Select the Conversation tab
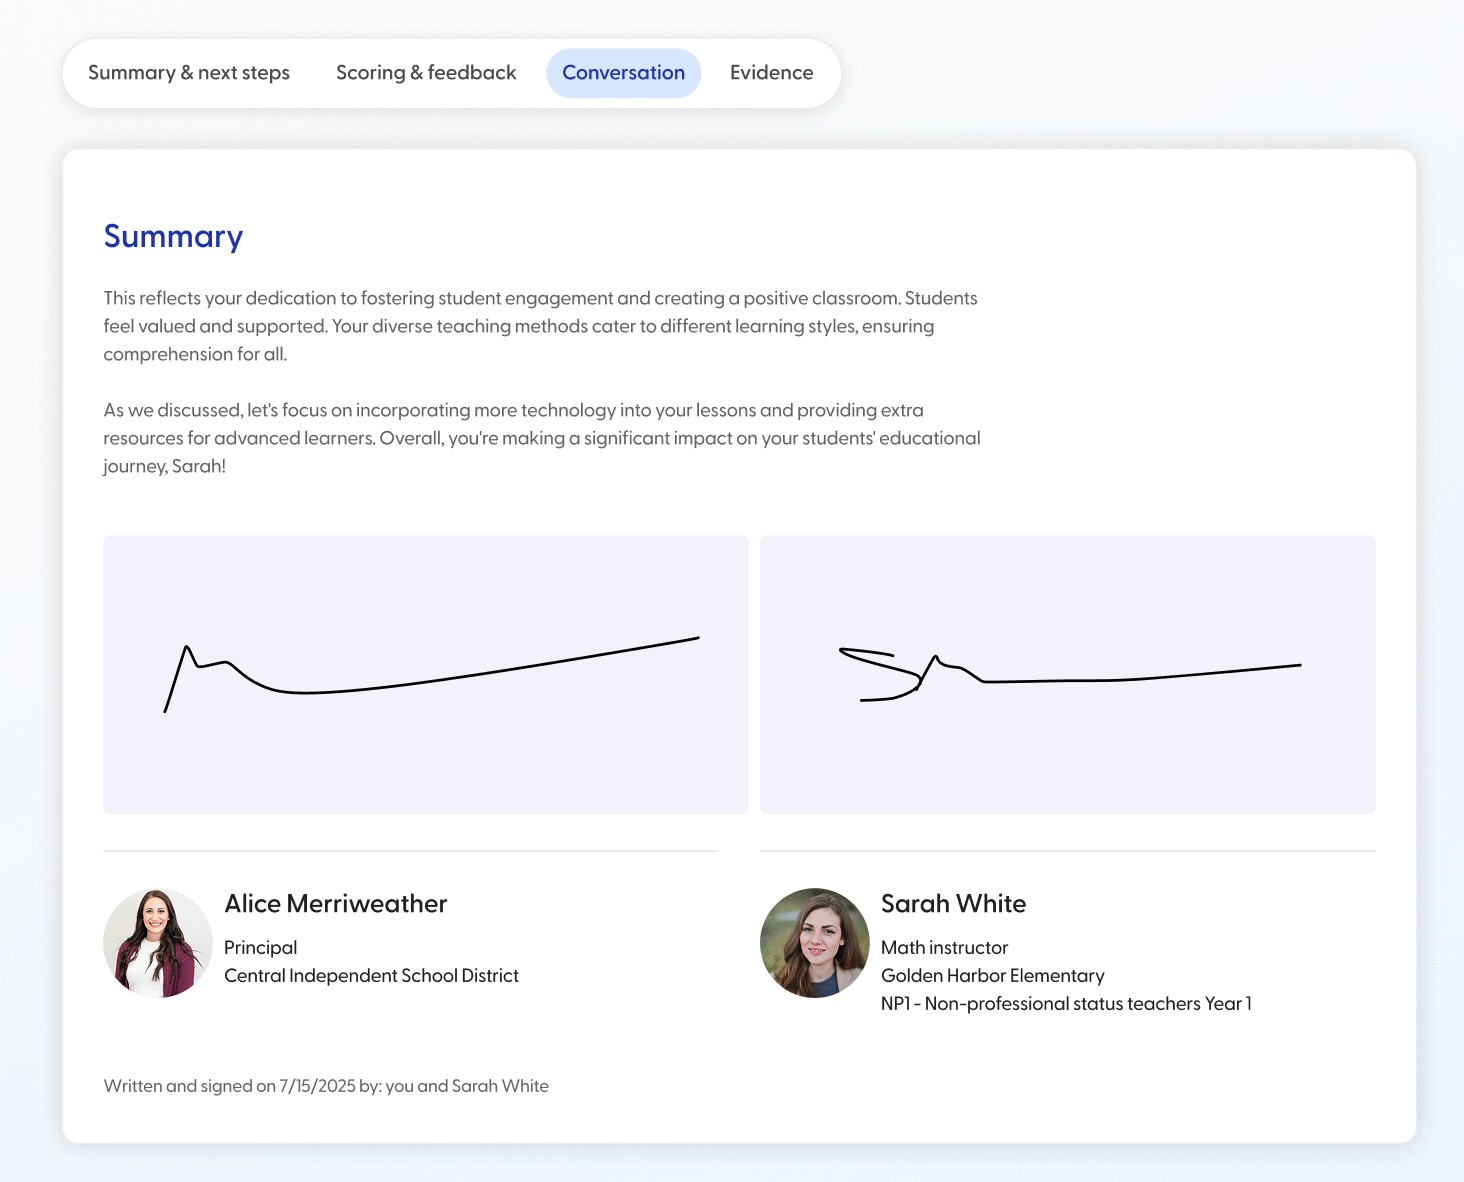 tap(623, 72)
